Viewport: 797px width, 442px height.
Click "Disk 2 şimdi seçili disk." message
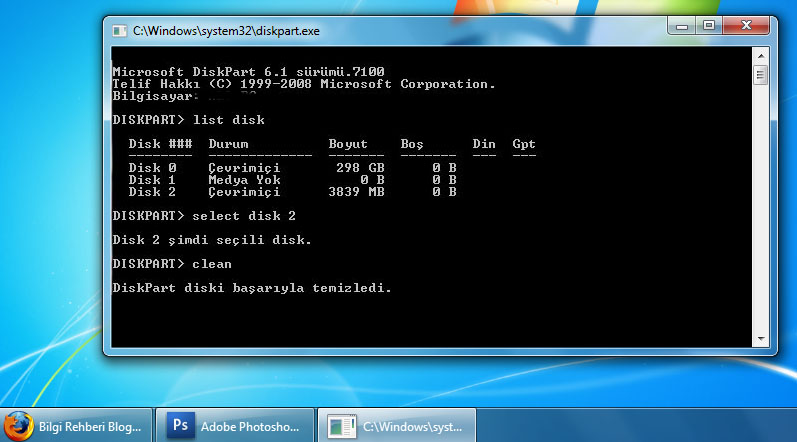[x=212, y=240]
